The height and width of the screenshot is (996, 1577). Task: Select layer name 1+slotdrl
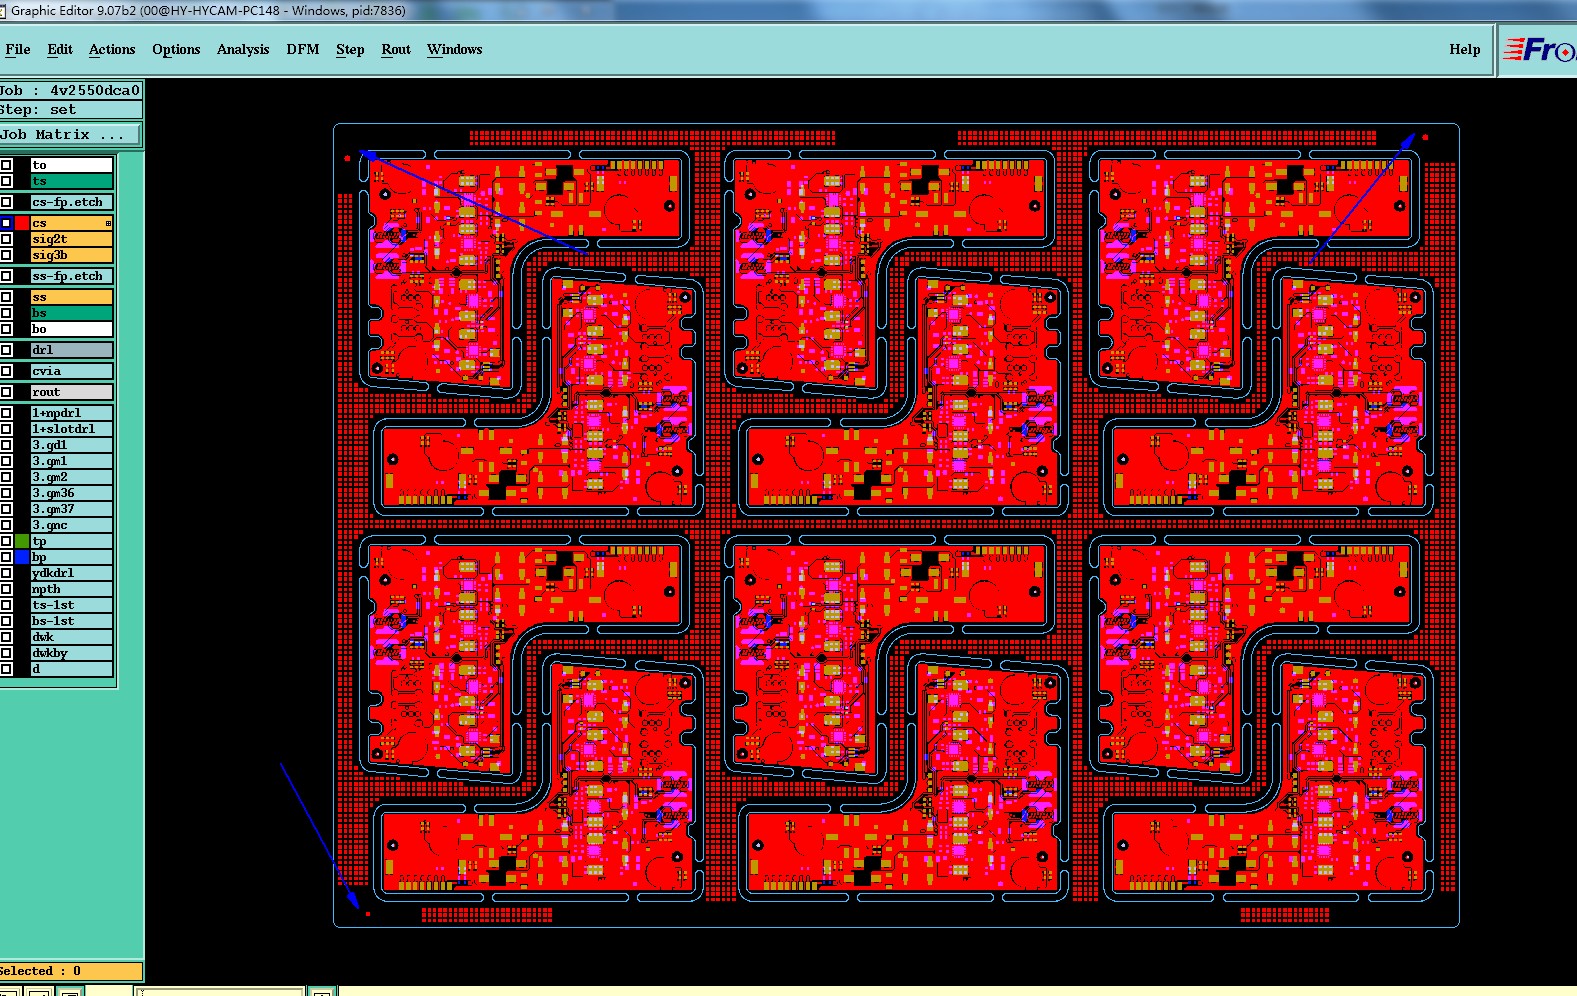(72, 429)
